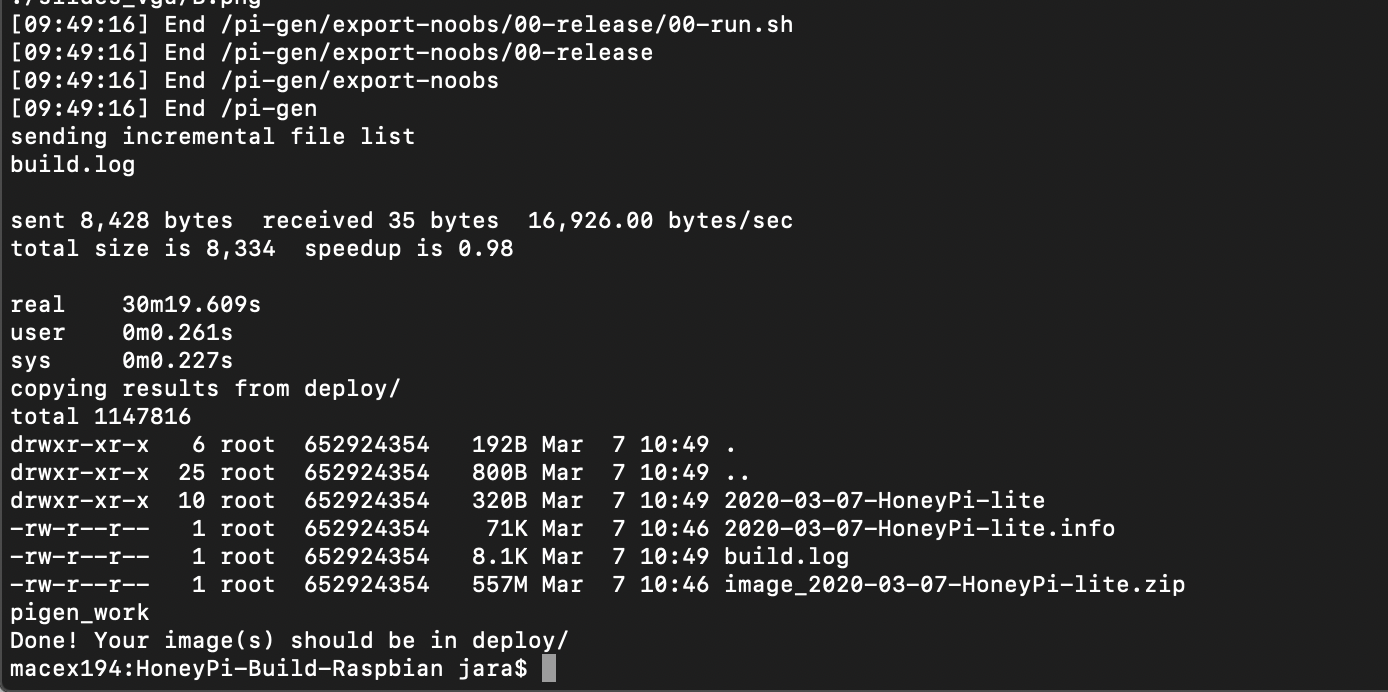This screenshot has width=1388, height=692.
Task: Click the real 30m19.609s timing value
Action: (191, 304)
